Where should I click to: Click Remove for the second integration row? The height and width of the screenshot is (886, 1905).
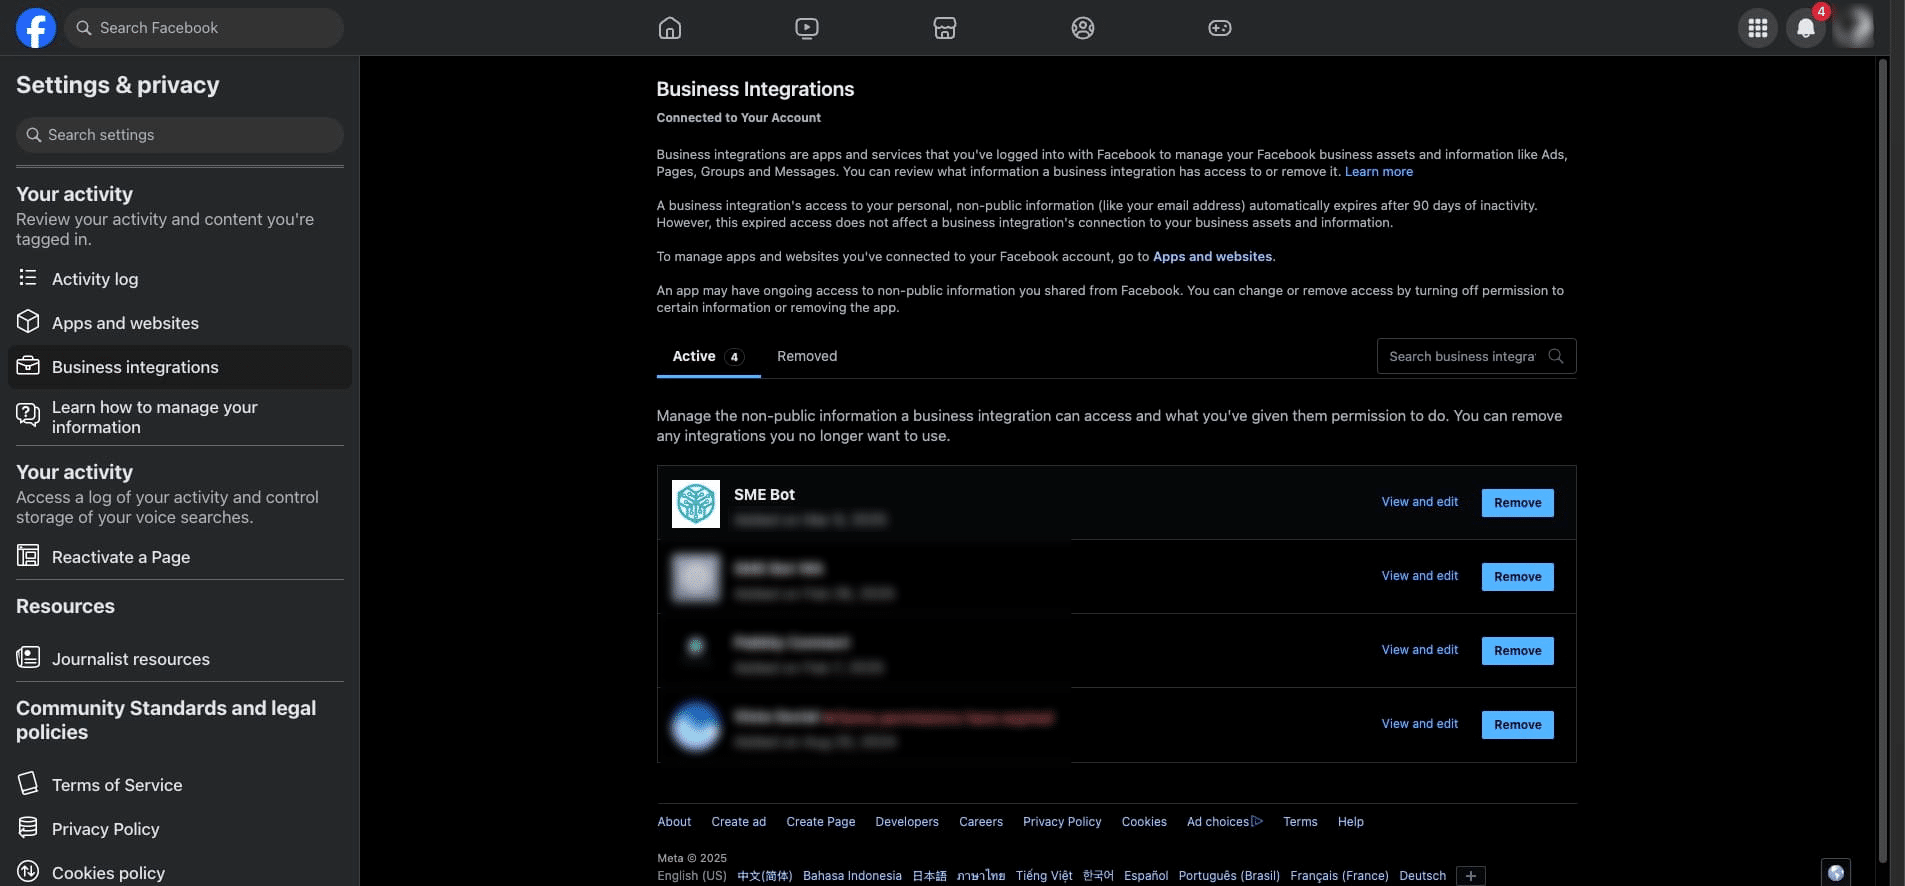[1518, 577]
